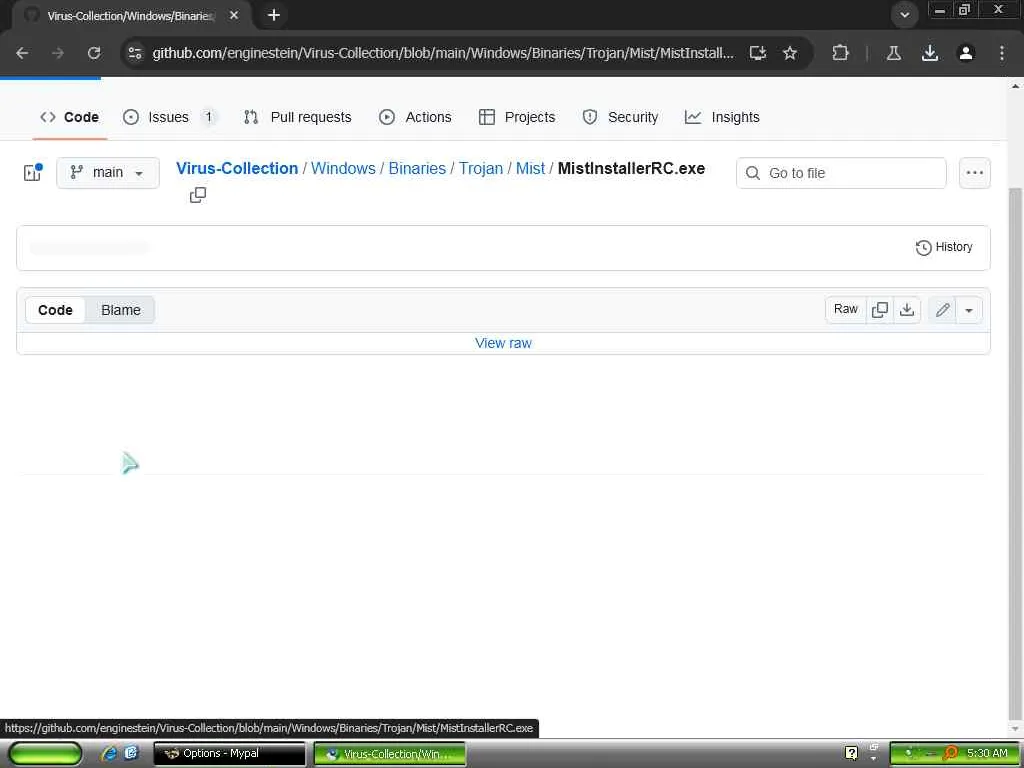Go to Virus-Collection repository root
Image resolution: width=1024 pixels, height=768 pixels.
pos(237,168)
